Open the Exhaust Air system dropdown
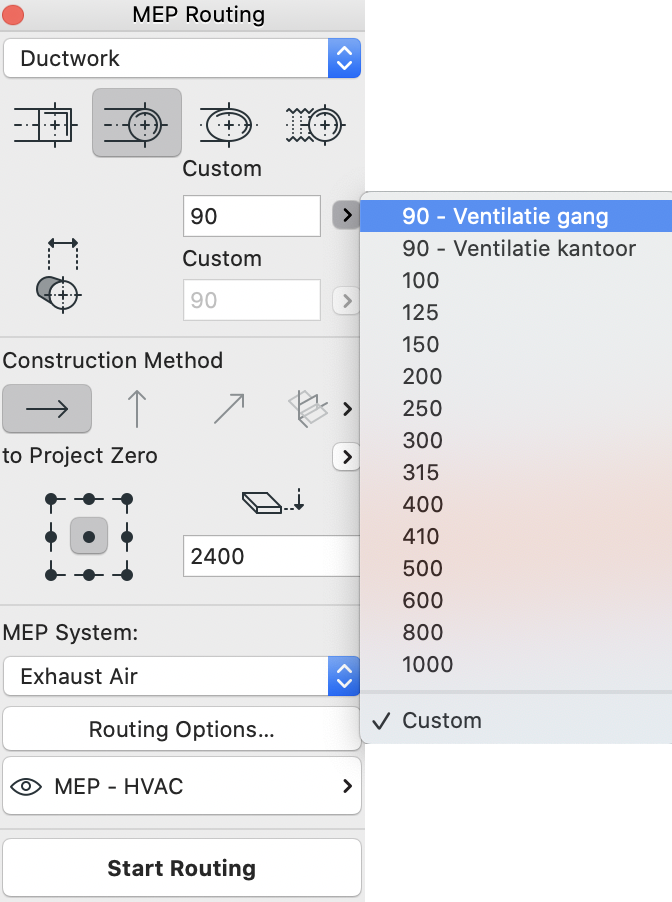This screenshot has width=672, height=902. pyautogui.click(x=182, y=676)
